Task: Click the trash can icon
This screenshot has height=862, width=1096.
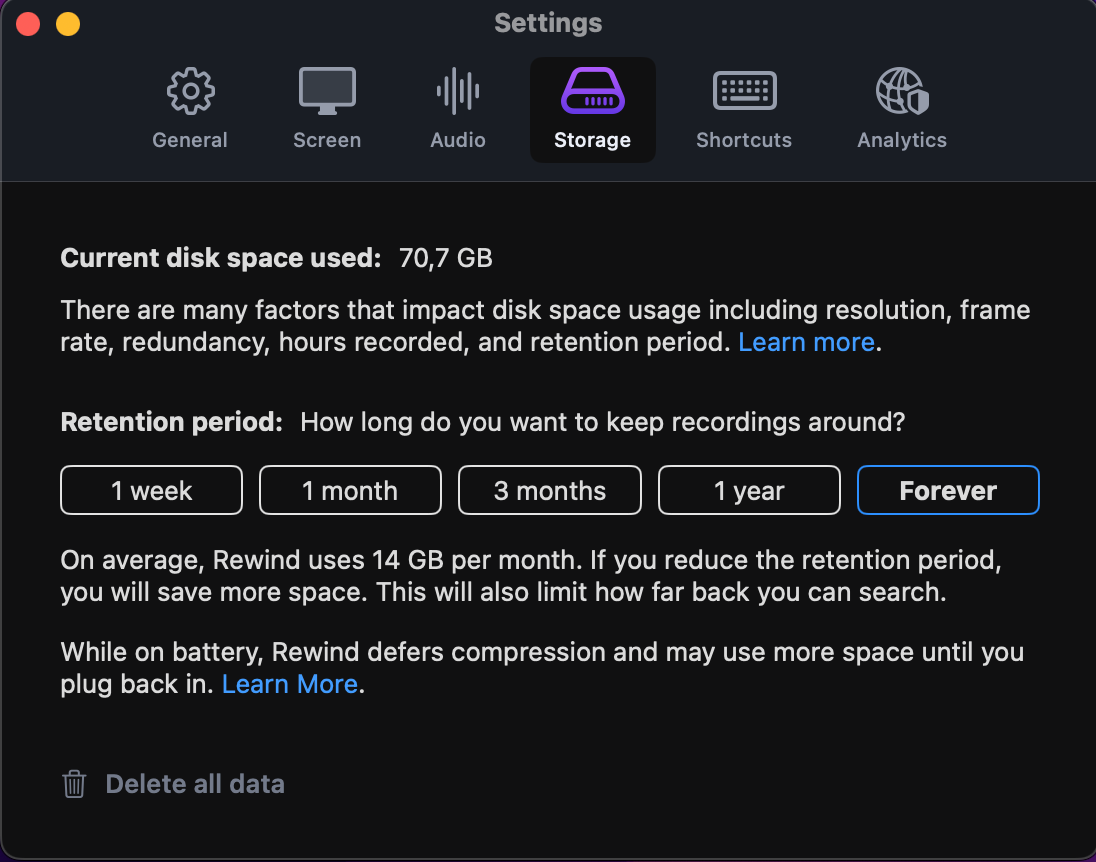Action: tap(74, 784)
